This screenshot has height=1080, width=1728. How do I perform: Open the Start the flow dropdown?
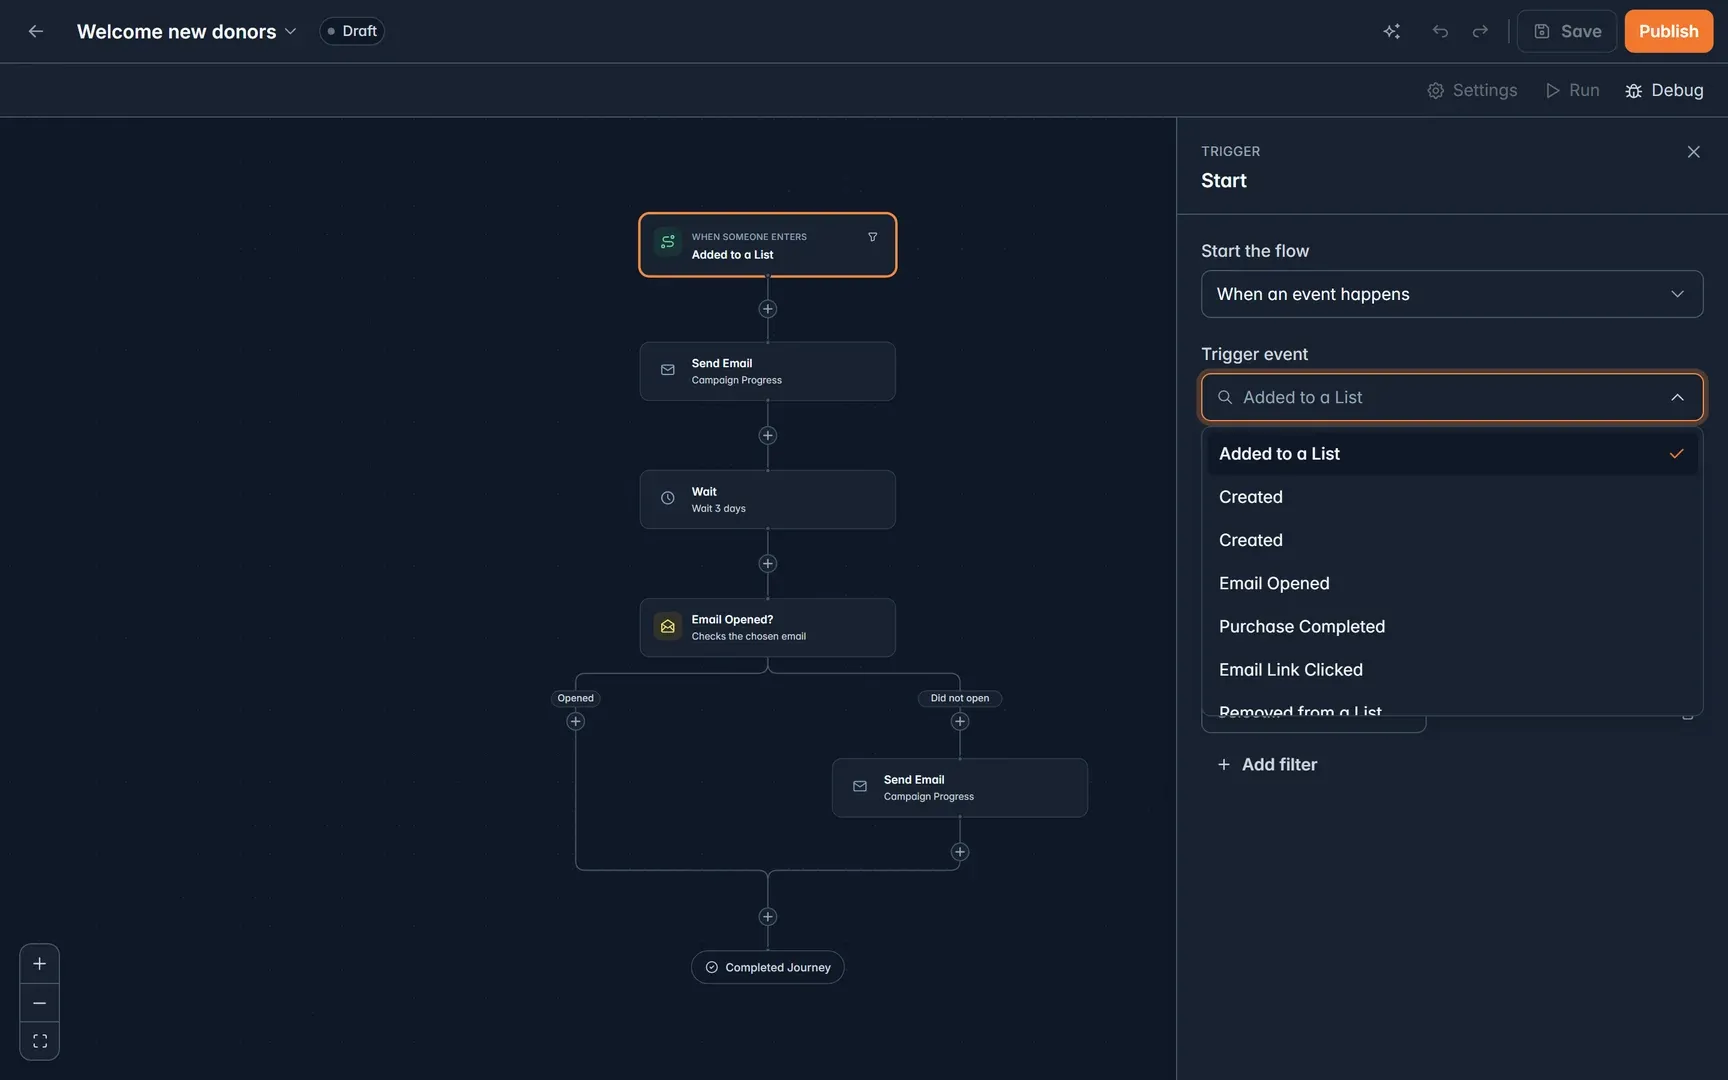[x=1451, y=294]
